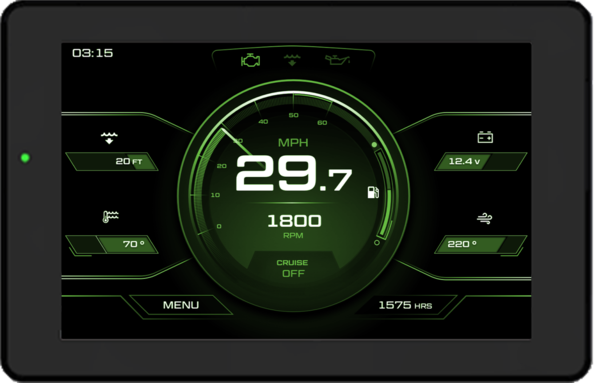Select the water depth icon on left panel

[109, 138]
